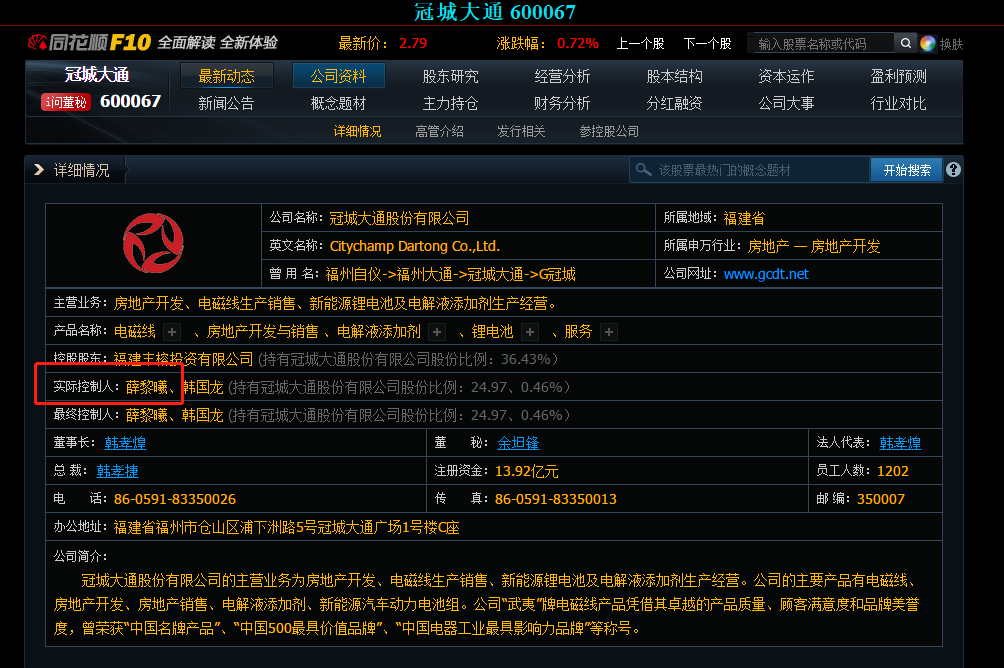Click the arrow icon beside 详细情况 heading
1004x668 pixels.
(38, 169)
